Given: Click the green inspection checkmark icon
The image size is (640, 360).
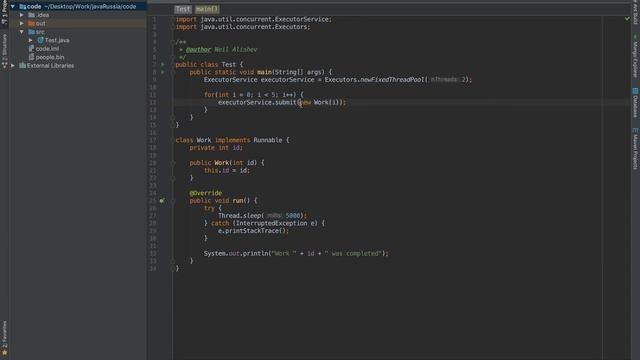Looking at the screenshot, I should tap(627, 19).
